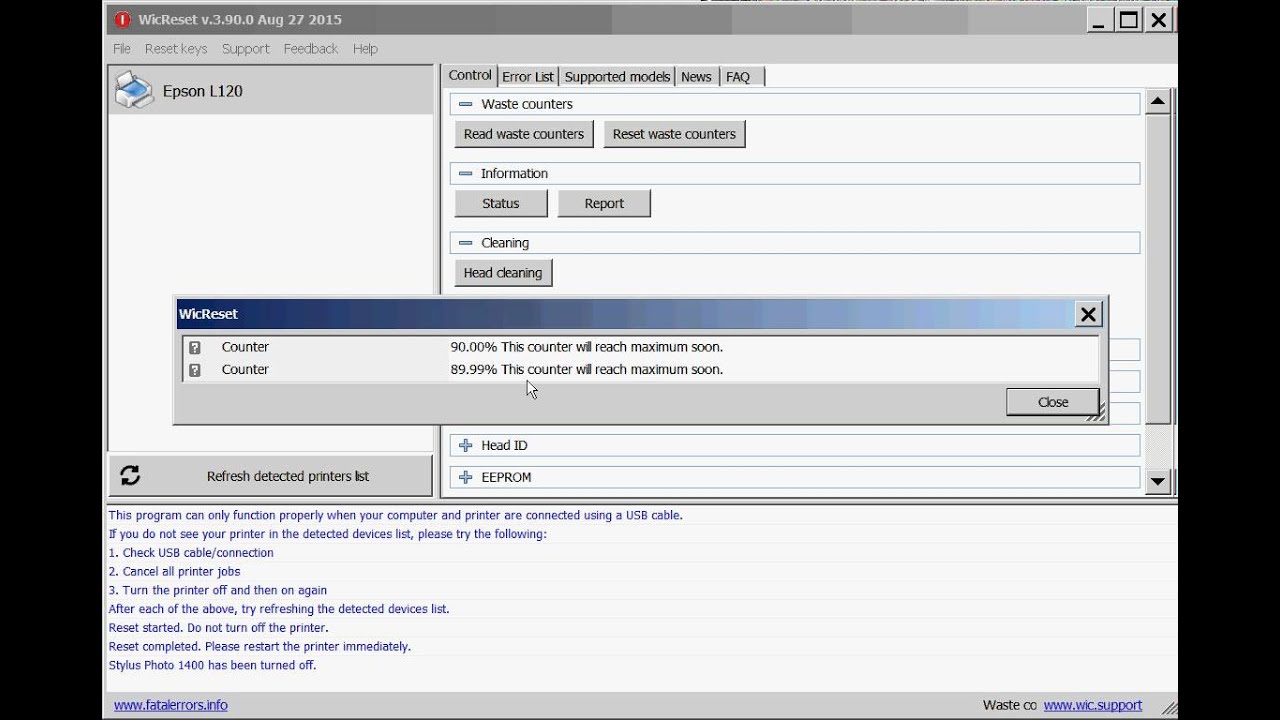
Task: Collapse the Cleaning section
Action: click(465, 243)
